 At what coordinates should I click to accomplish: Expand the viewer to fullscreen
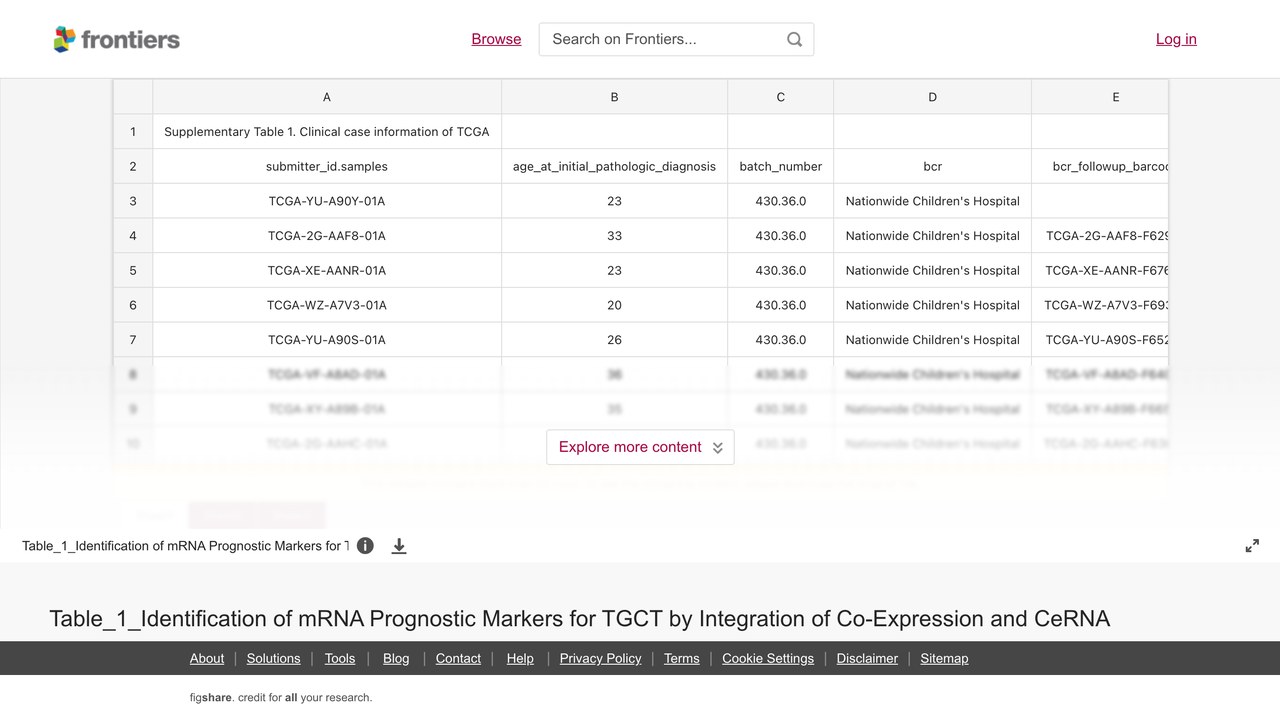pyautogui.click(x=1252, y=546)
